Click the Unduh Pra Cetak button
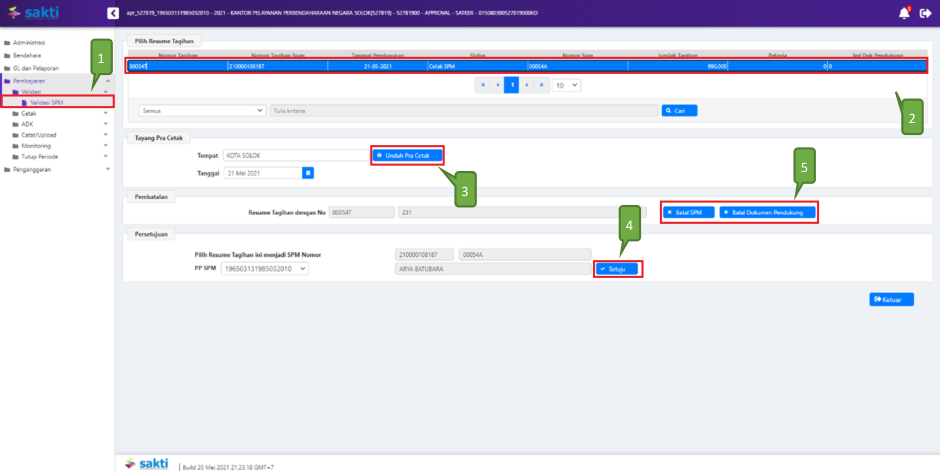The image size is (940, 473). coord(407,155)
